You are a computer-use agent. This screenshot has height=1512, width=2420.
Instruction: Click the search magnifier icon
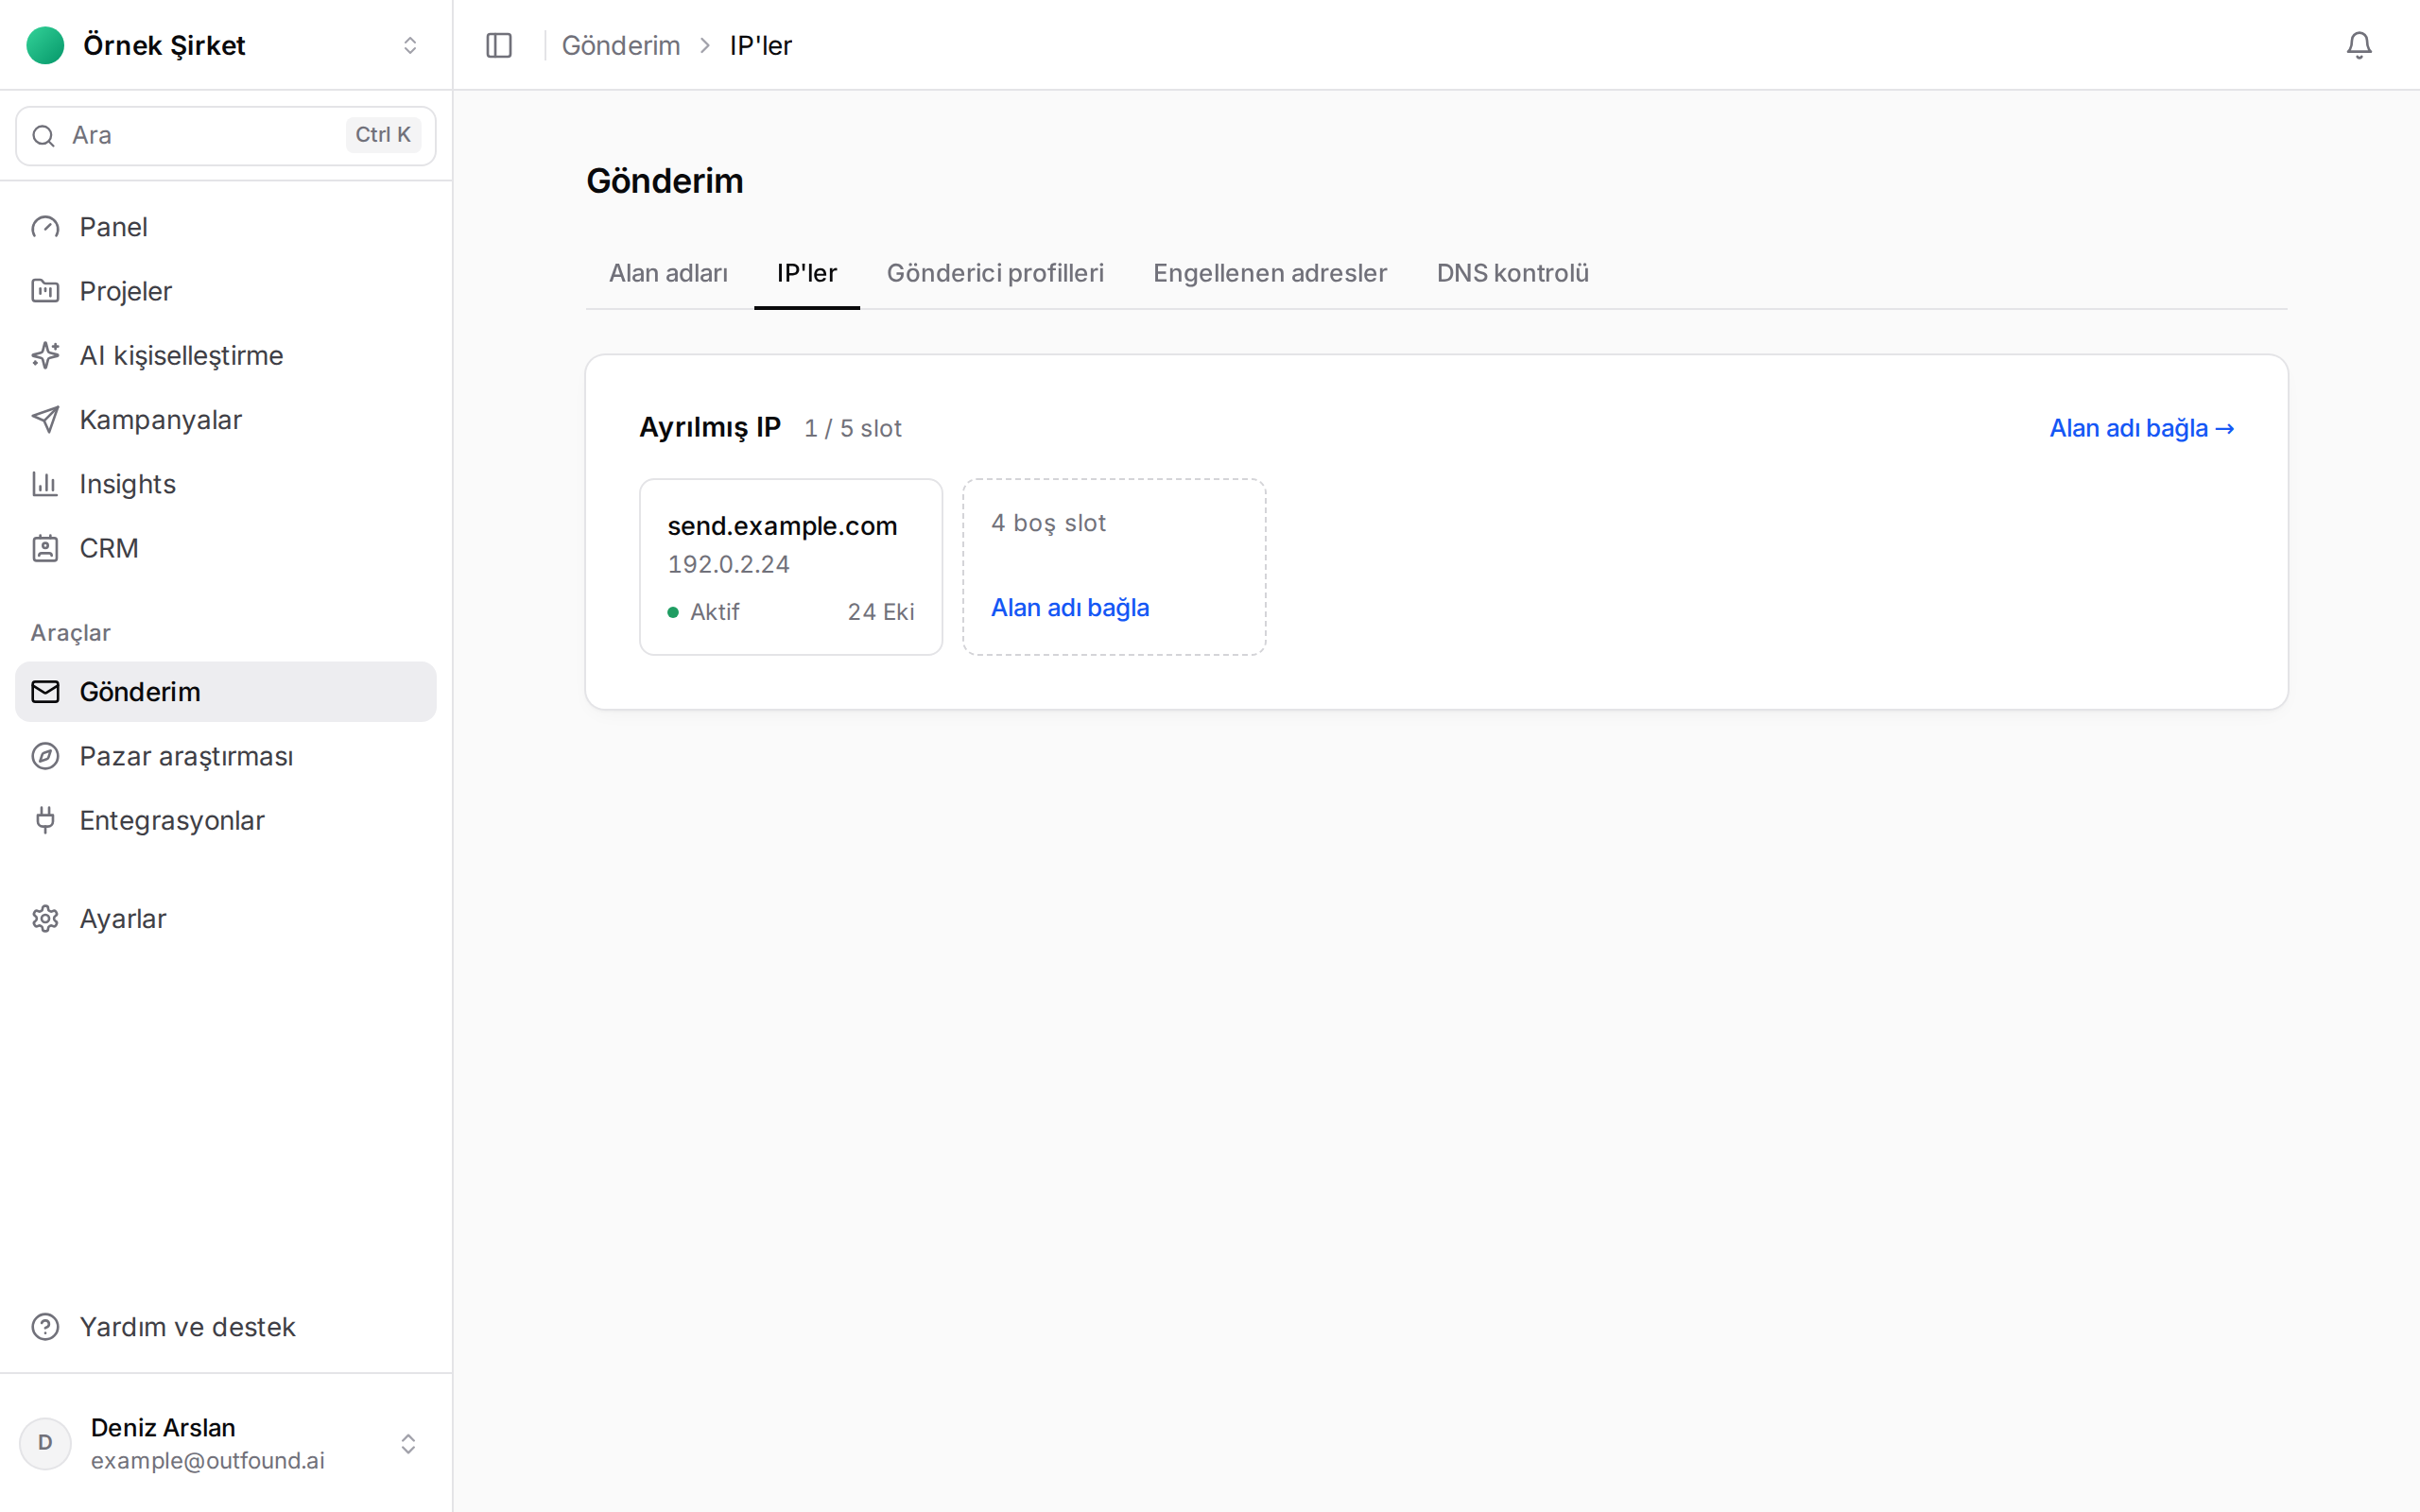43,136
